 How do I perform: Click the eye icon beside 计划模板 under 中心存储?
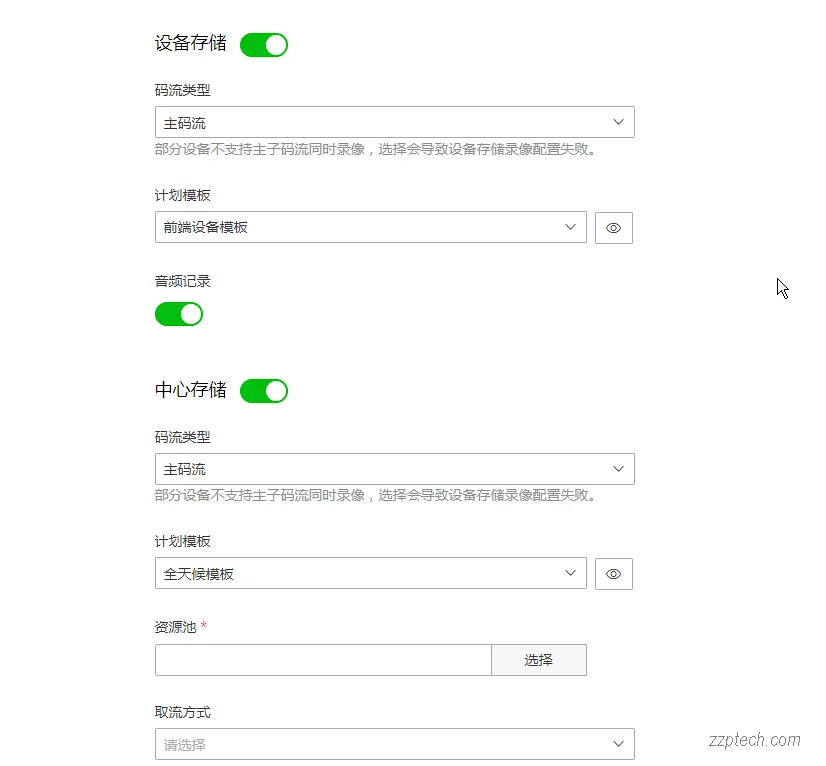click(x=613, y=573)
